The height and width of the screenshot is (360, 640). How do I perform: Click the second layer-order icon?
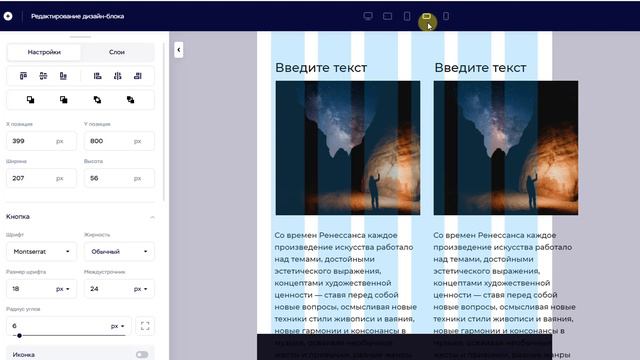64,100
